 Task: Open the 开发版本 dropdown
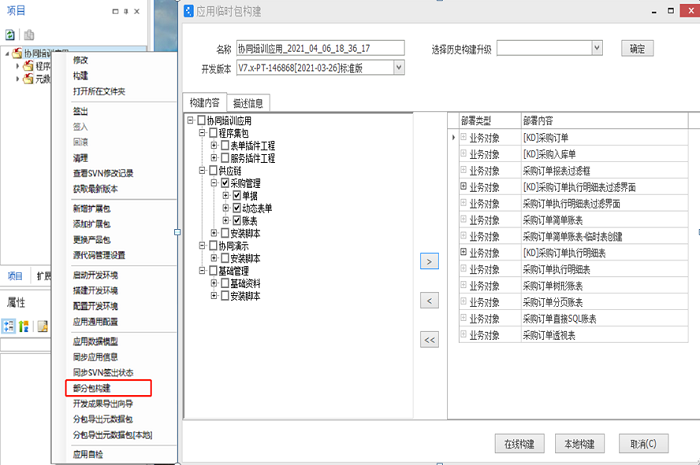click(x=399, y=67)
